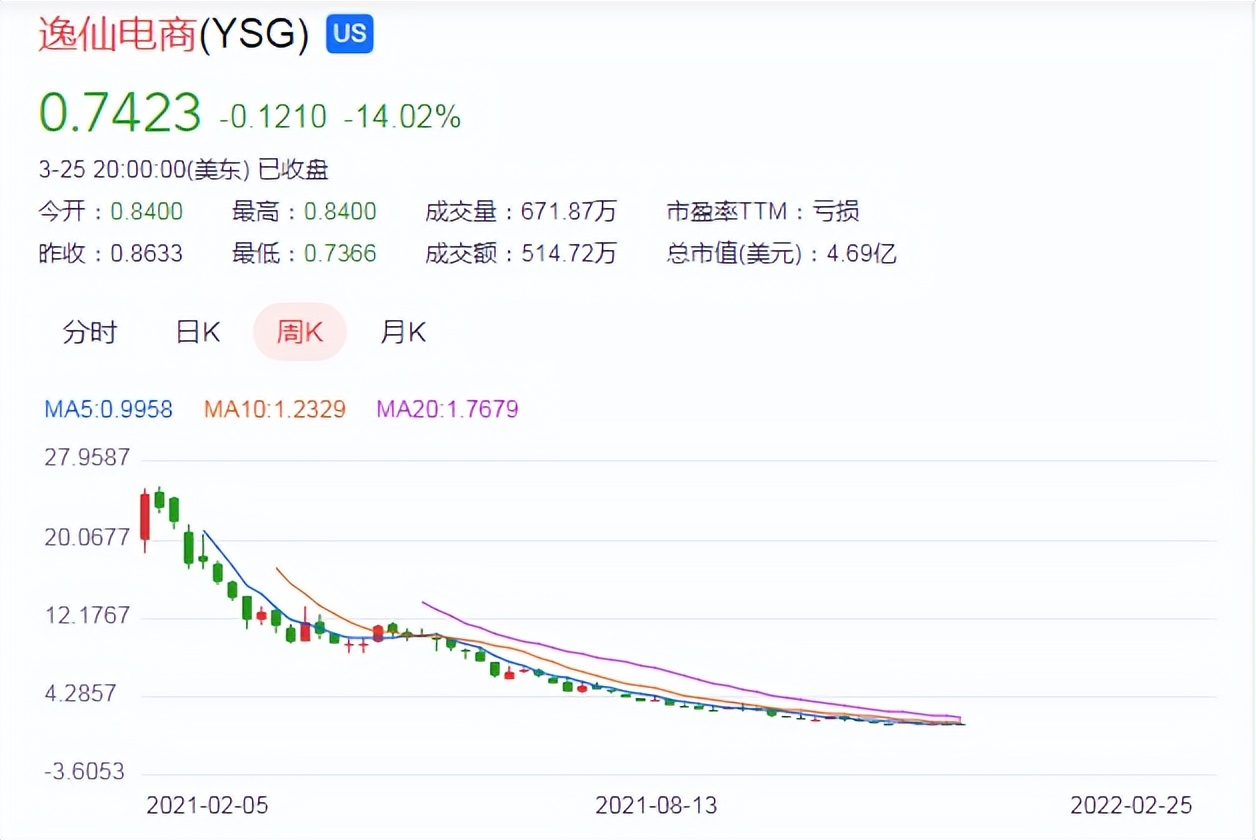Viewport: 1256px width, 840px height.
Task: Switch to the 月K chart tab
Action: coord(403,332)
